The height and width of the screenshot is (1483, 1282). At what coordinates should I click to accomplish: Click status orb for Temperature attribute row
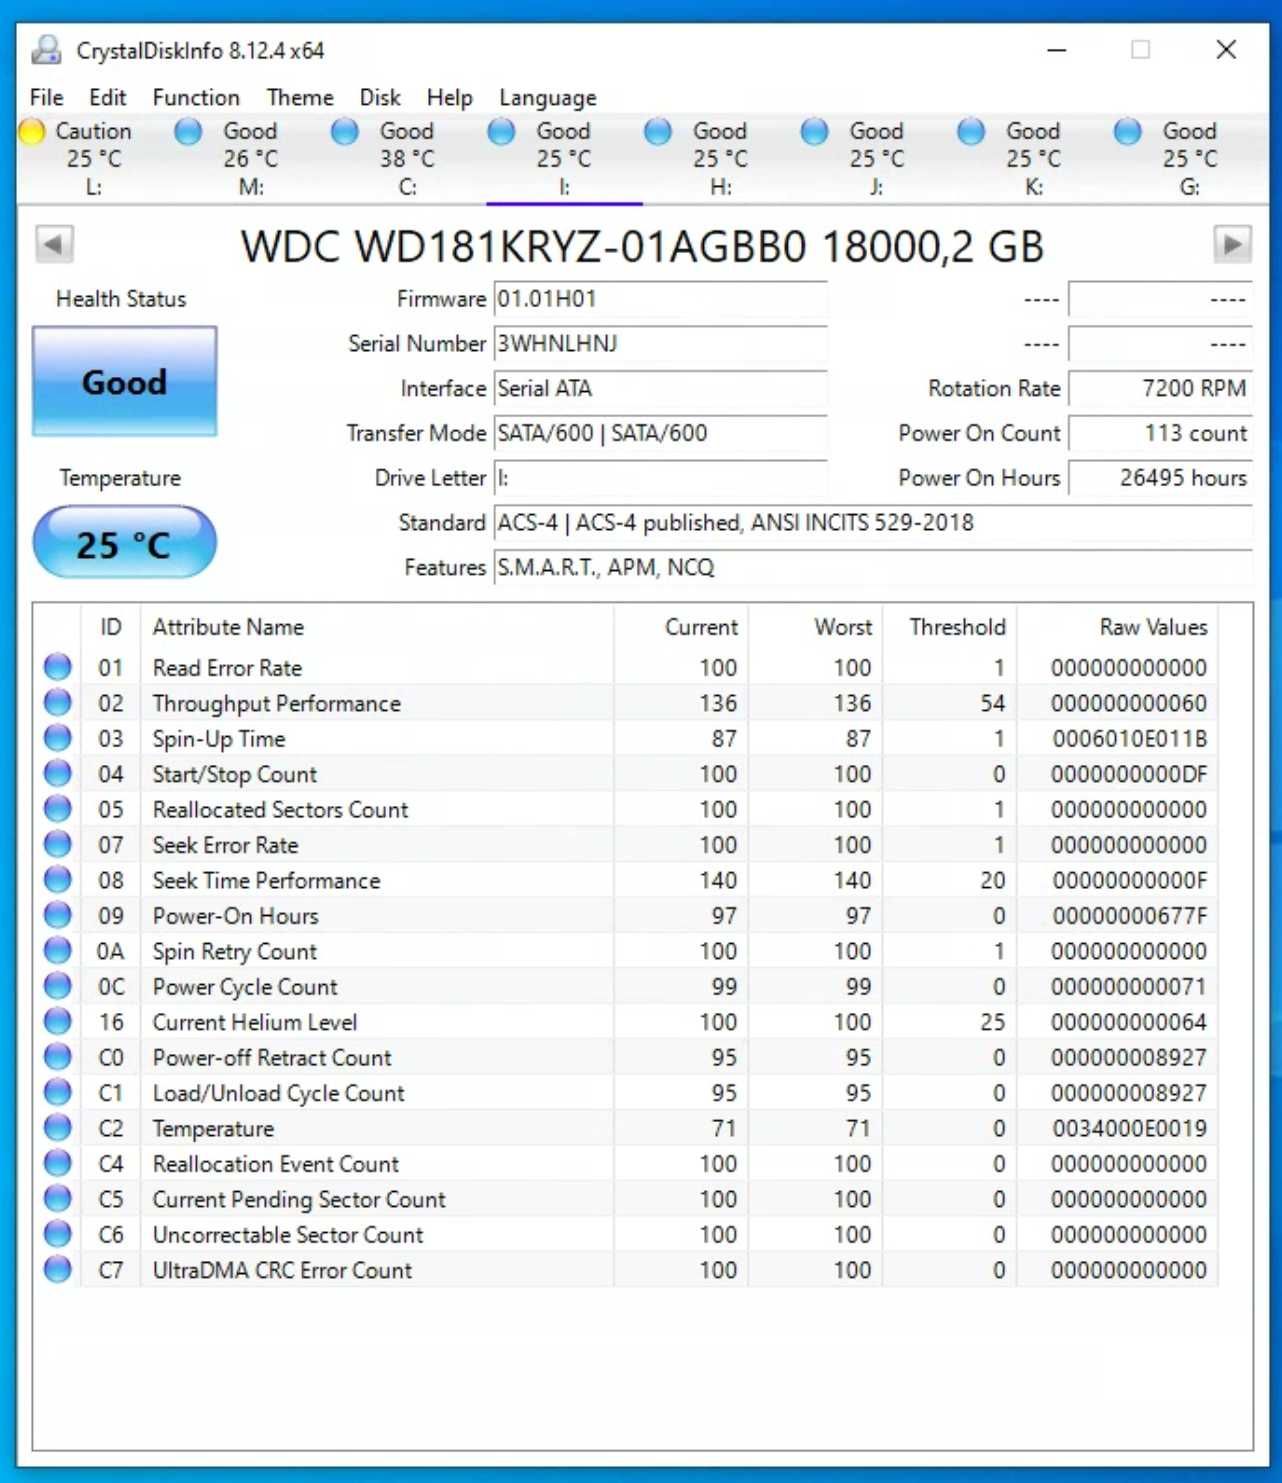pyautogui.click(x=58, y=1128)
